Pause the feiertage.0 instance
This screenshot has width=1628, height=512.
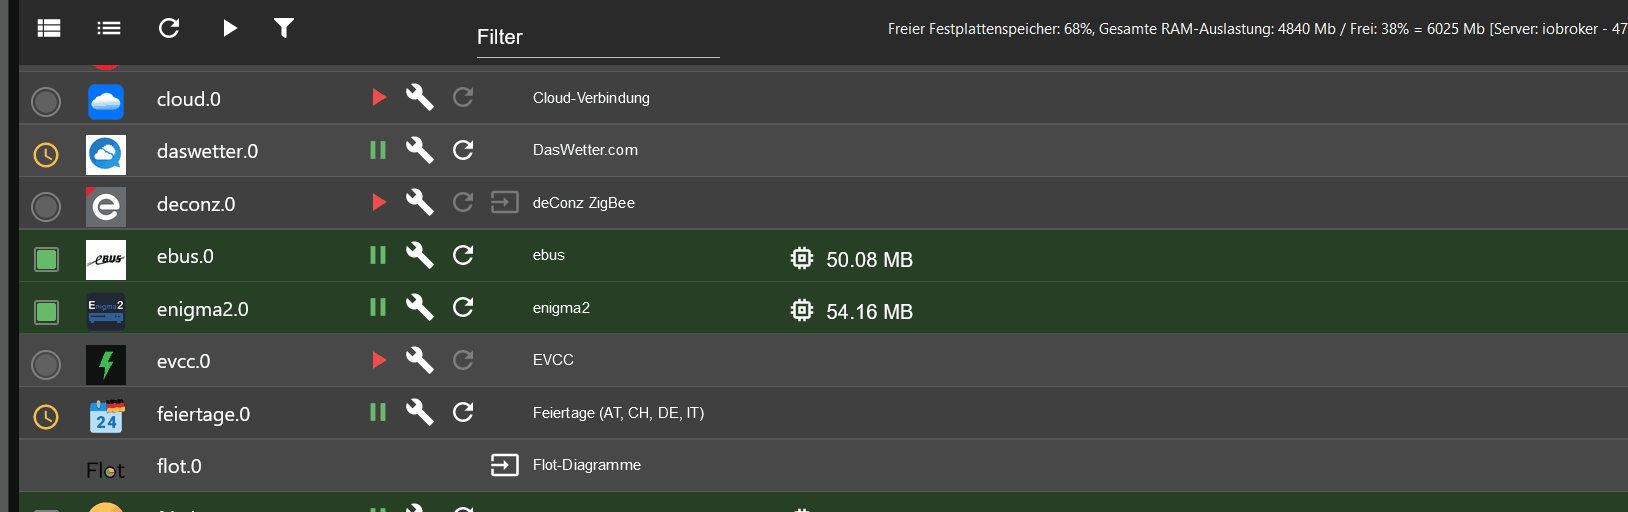click(x=378, y=412)
